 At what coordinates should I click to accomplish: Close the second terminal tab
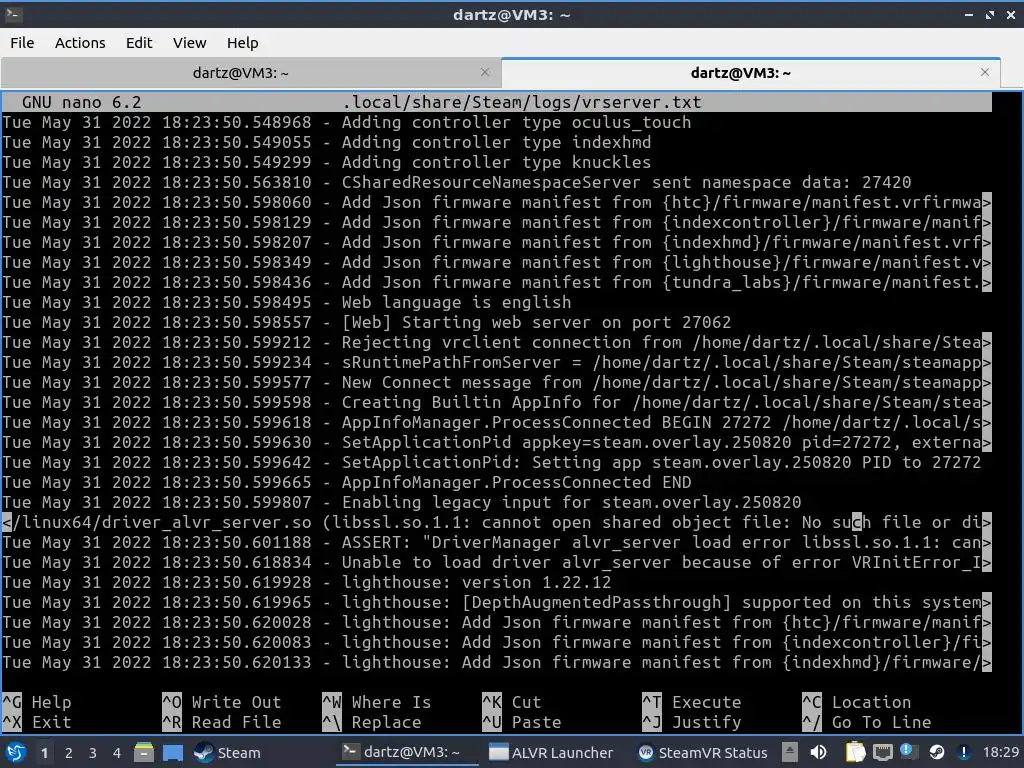point(985,72)
